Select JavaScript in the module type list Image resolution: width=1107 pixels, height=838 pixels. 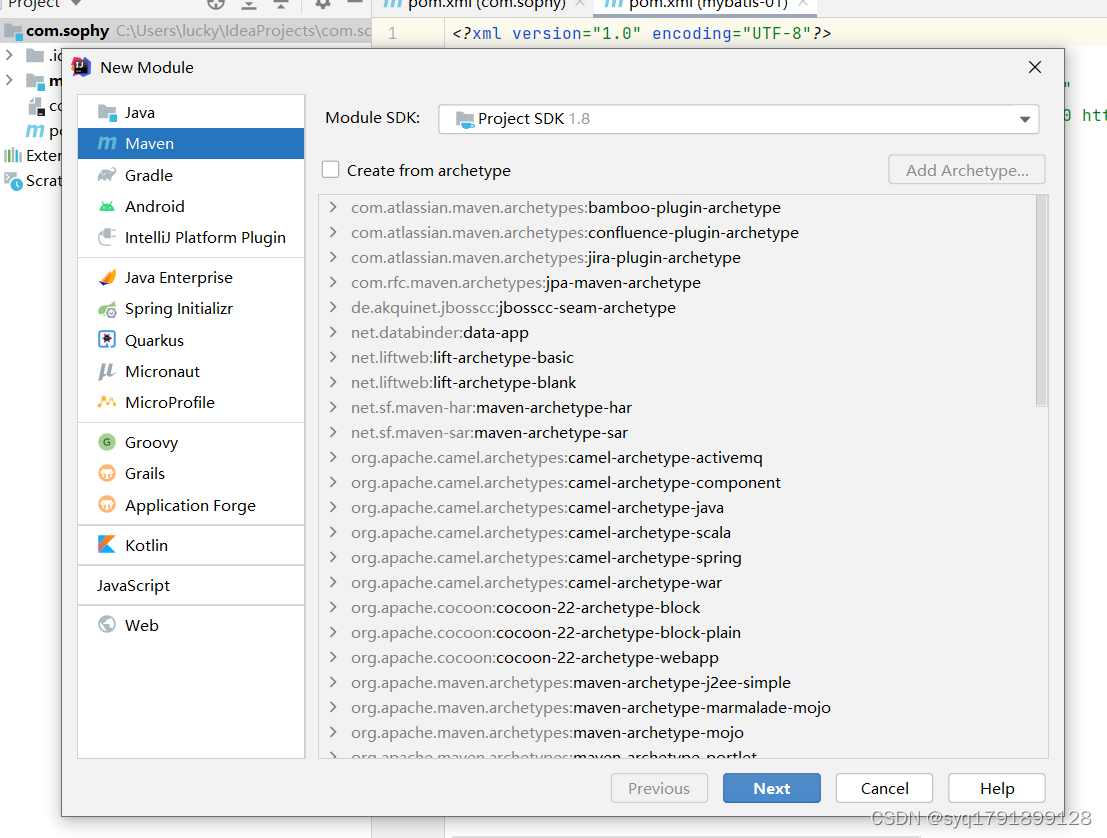191,585
